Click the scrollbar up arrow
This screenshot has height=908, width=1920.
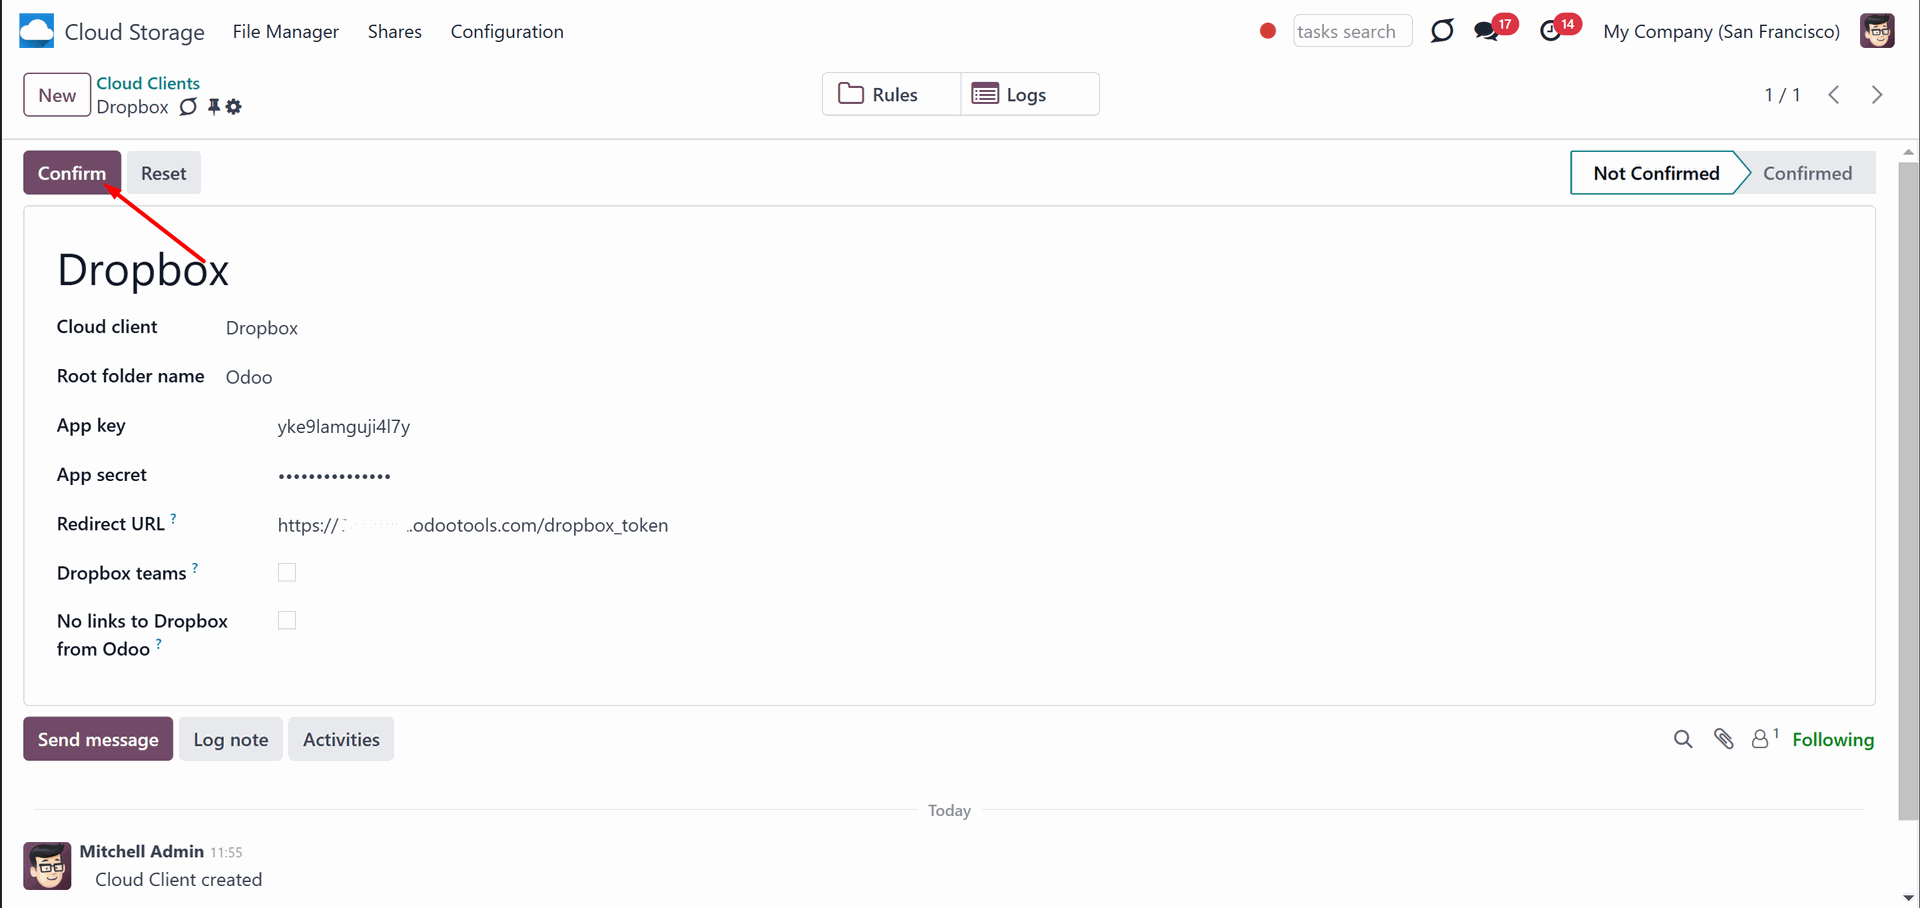click(x=1908, y=152)
